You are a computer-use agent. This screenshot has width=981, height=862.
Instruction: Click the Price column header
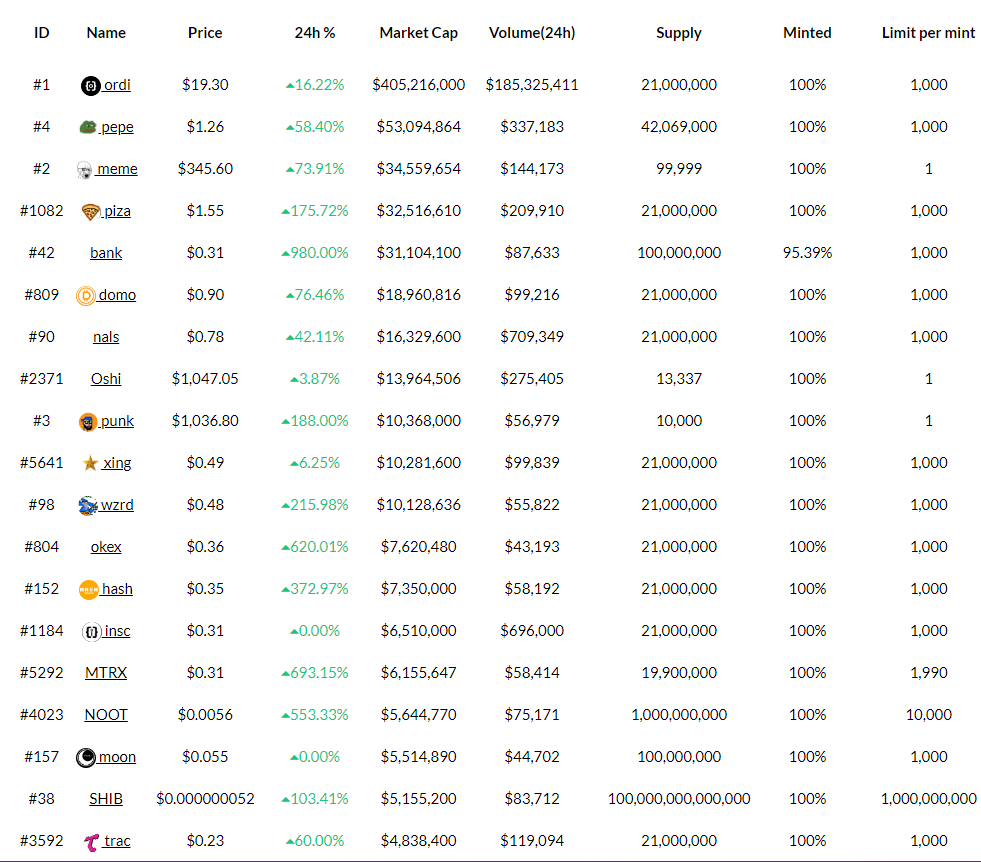pos(205,33)
